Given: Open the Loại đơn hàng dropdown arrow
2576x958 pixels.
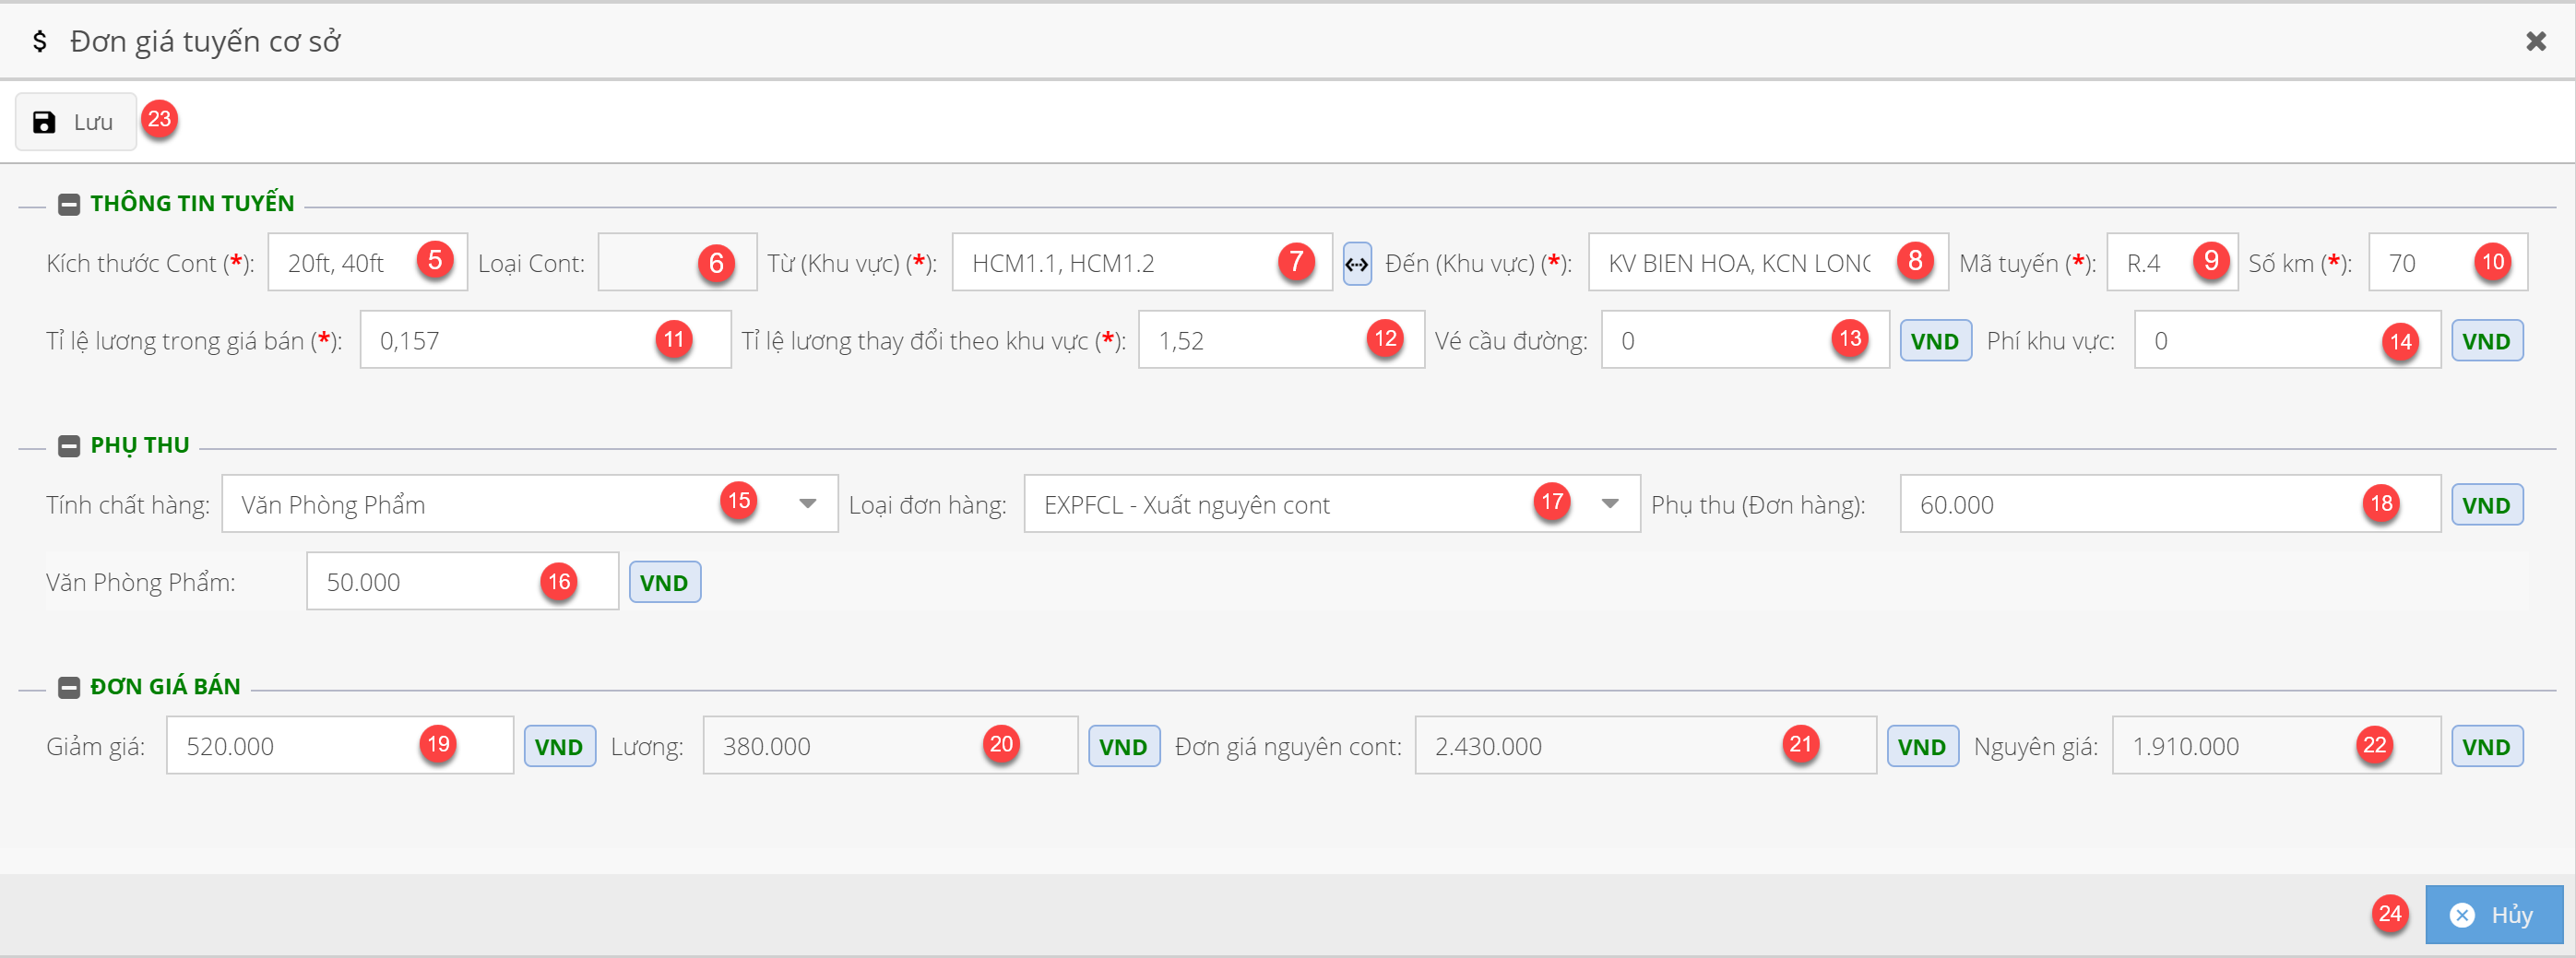Looking at the screenshot, I should click(1609, 504).
